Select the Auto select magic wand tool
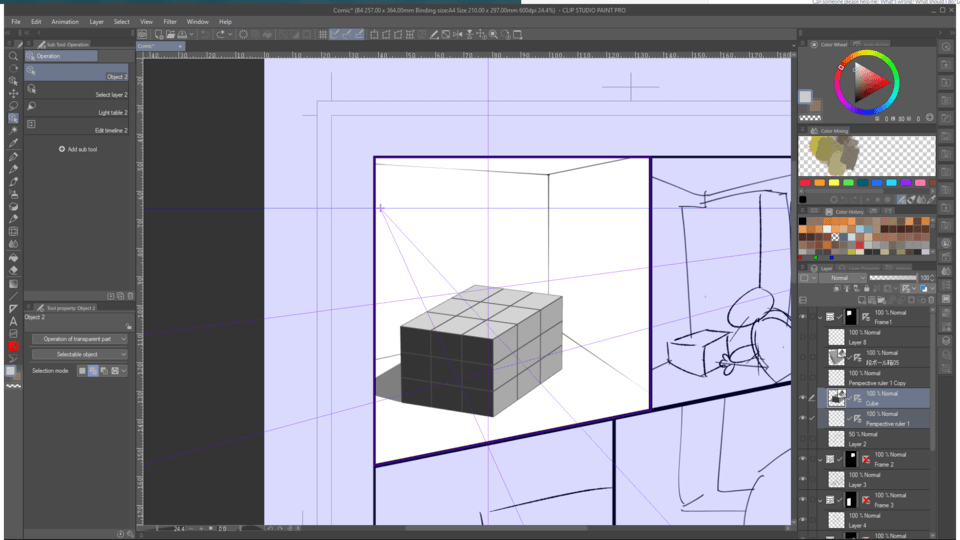 13,130
